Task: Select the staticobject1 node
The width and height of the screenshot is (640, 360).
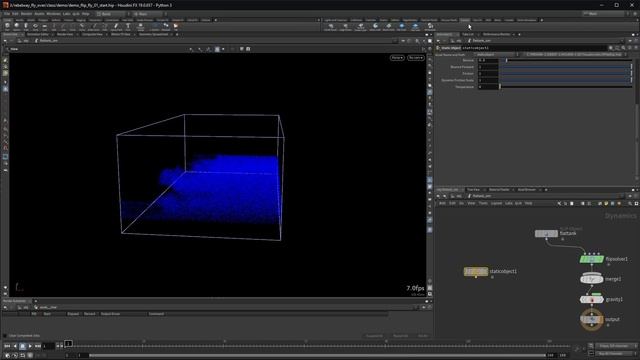Action: pyautogui.click(x=476, y=271)
